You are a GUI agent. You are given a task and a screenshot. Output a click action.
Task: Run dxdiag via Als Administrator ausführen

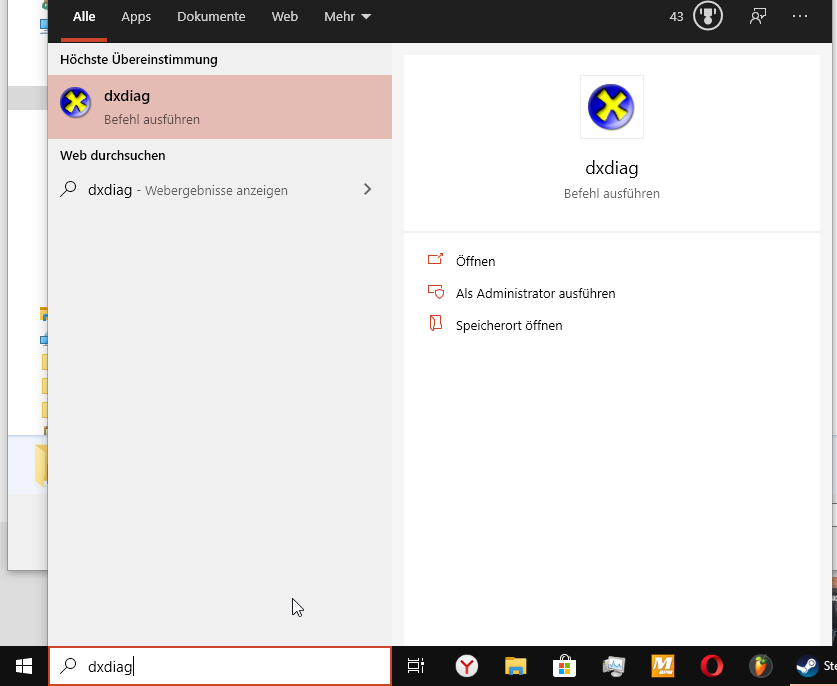[x=535, y=293]
